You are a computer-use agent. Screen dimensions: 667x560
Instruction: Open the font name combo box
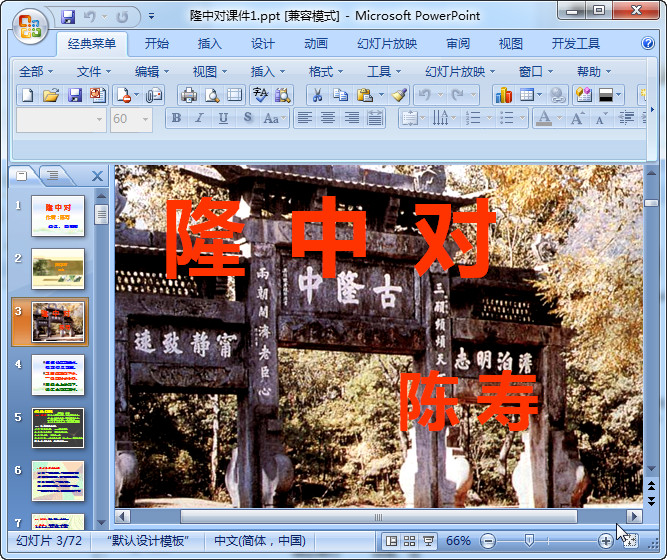[61, 120]
